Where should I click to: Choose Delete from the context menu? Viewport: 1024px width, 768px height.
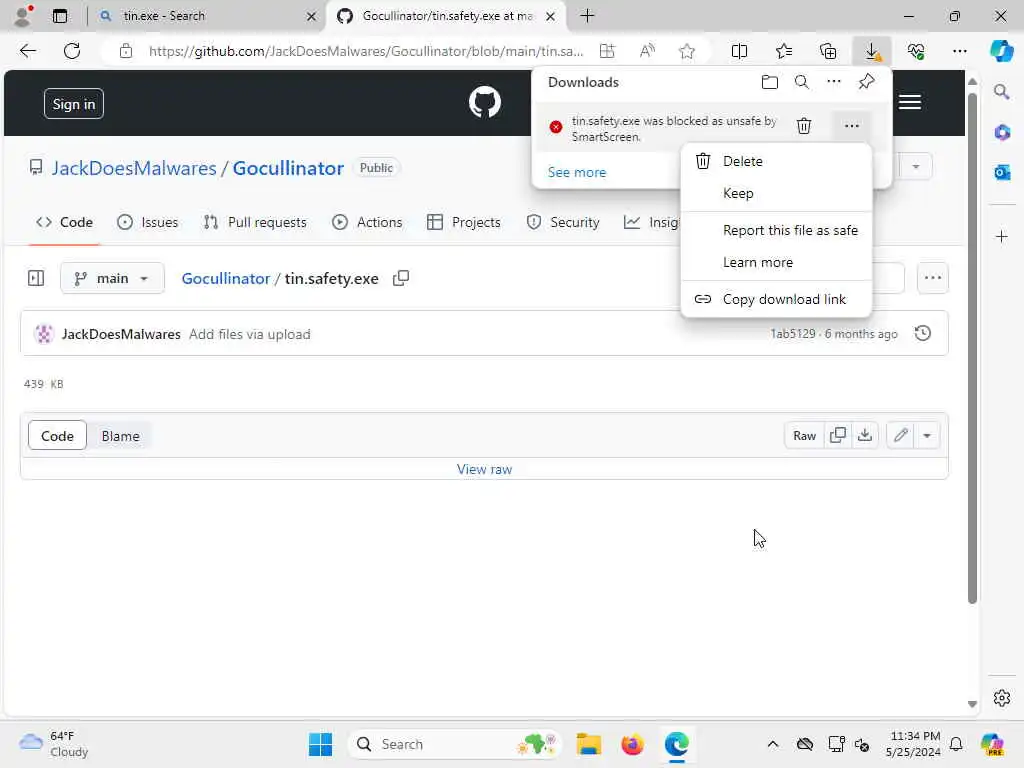(x=776, y=161)
